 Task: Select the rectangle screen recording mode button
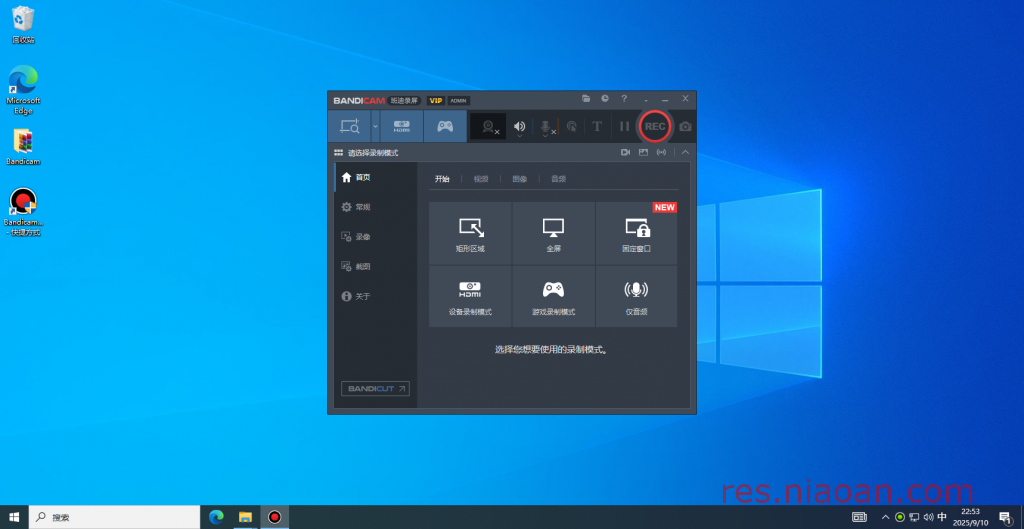[349, 127]
